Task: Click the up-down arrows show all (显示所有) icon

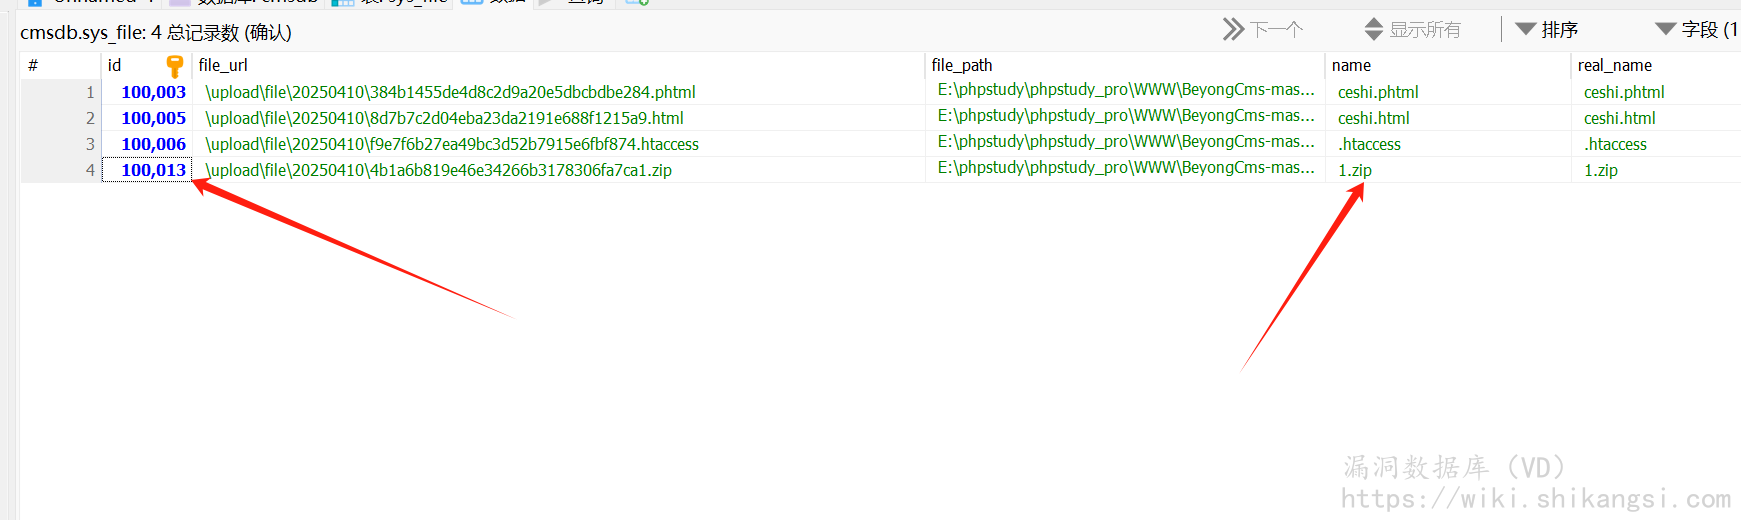Action: pos(1374,30)
